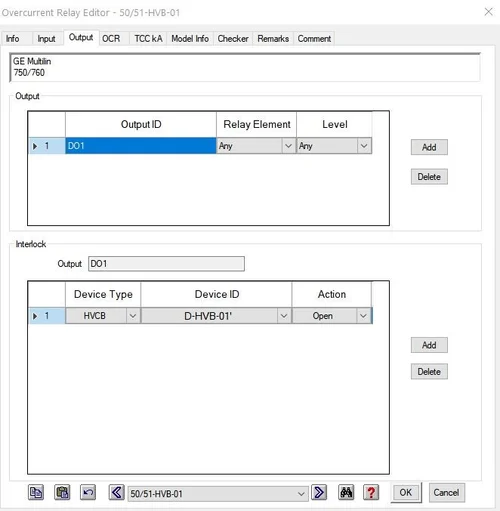
Task: Click the Undo arrow icon
Action: coord(88,492)
